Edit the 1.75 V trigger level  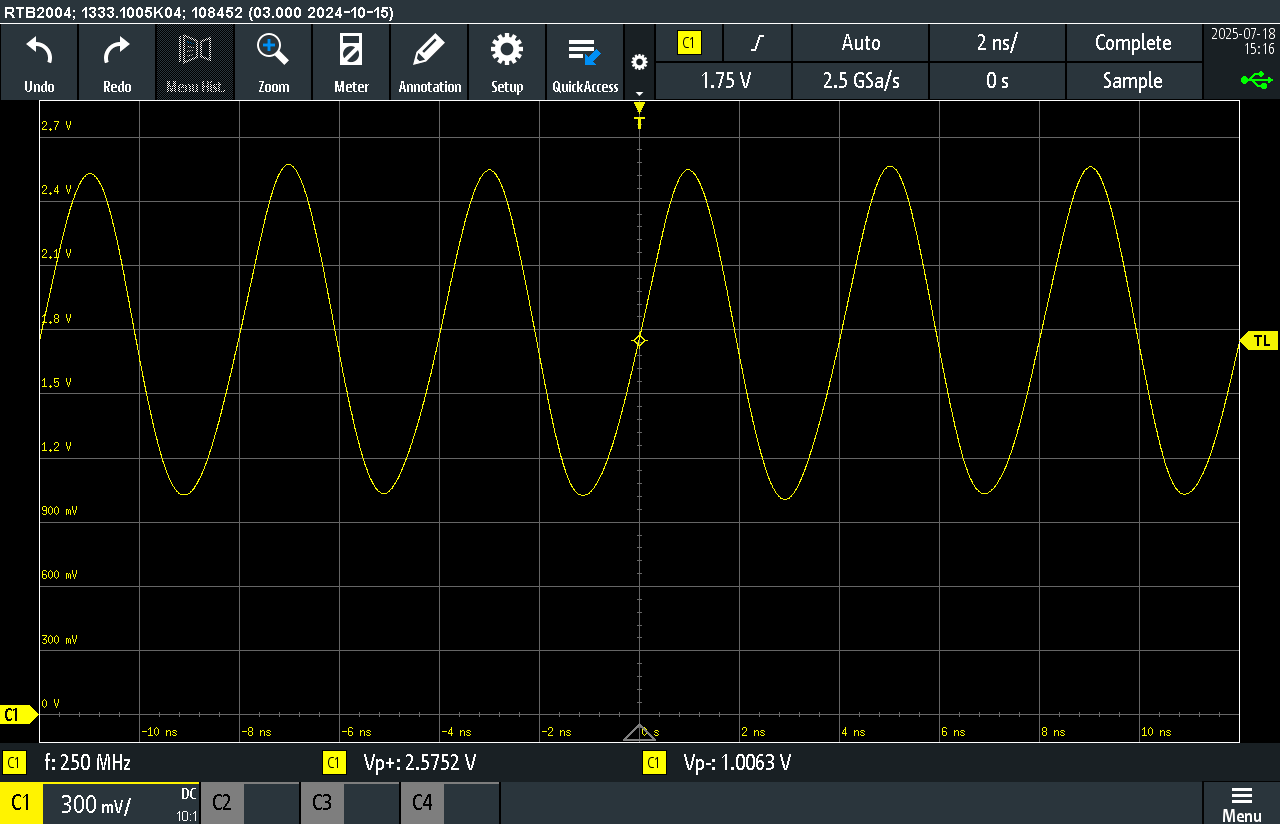pos(726,81)
